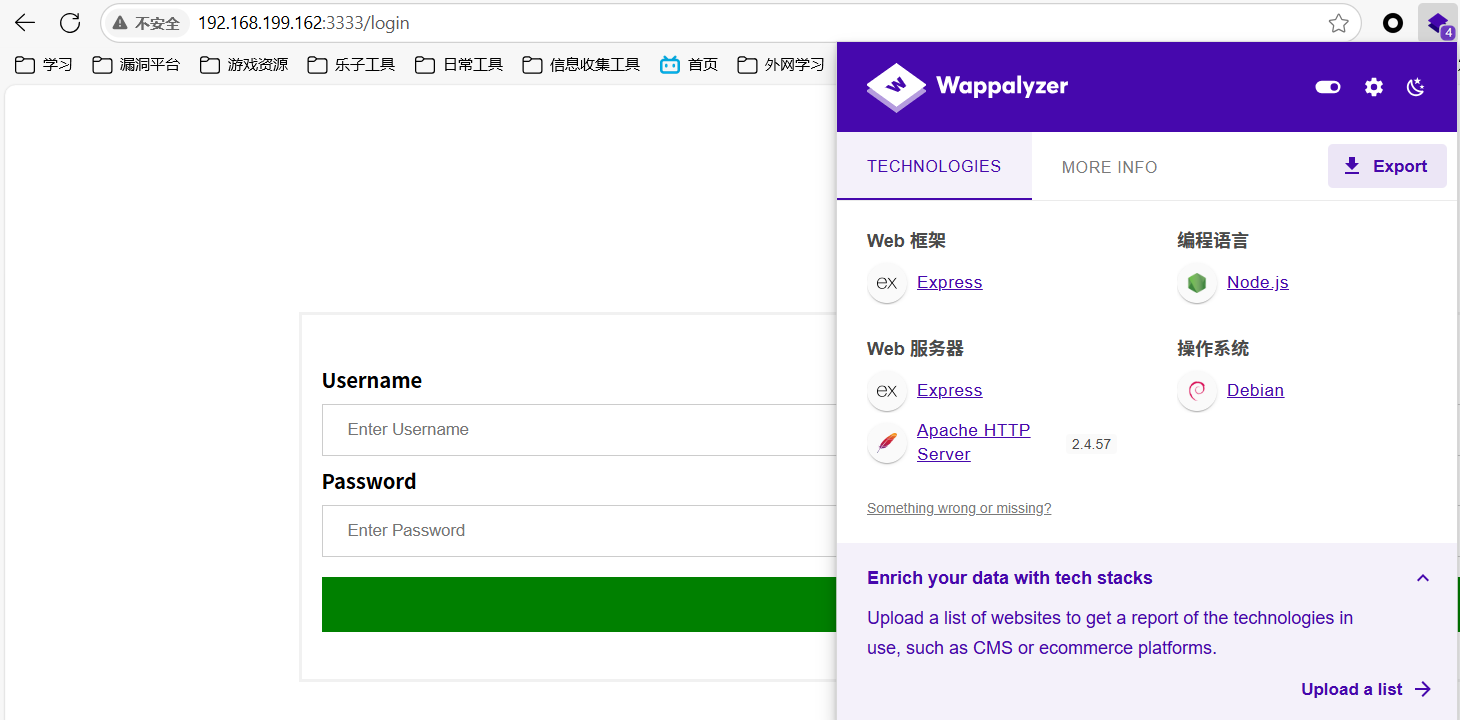Screen dimensions: 1460x720
Task: Go back using the browser back arrow
Action: tap(25, 23)
